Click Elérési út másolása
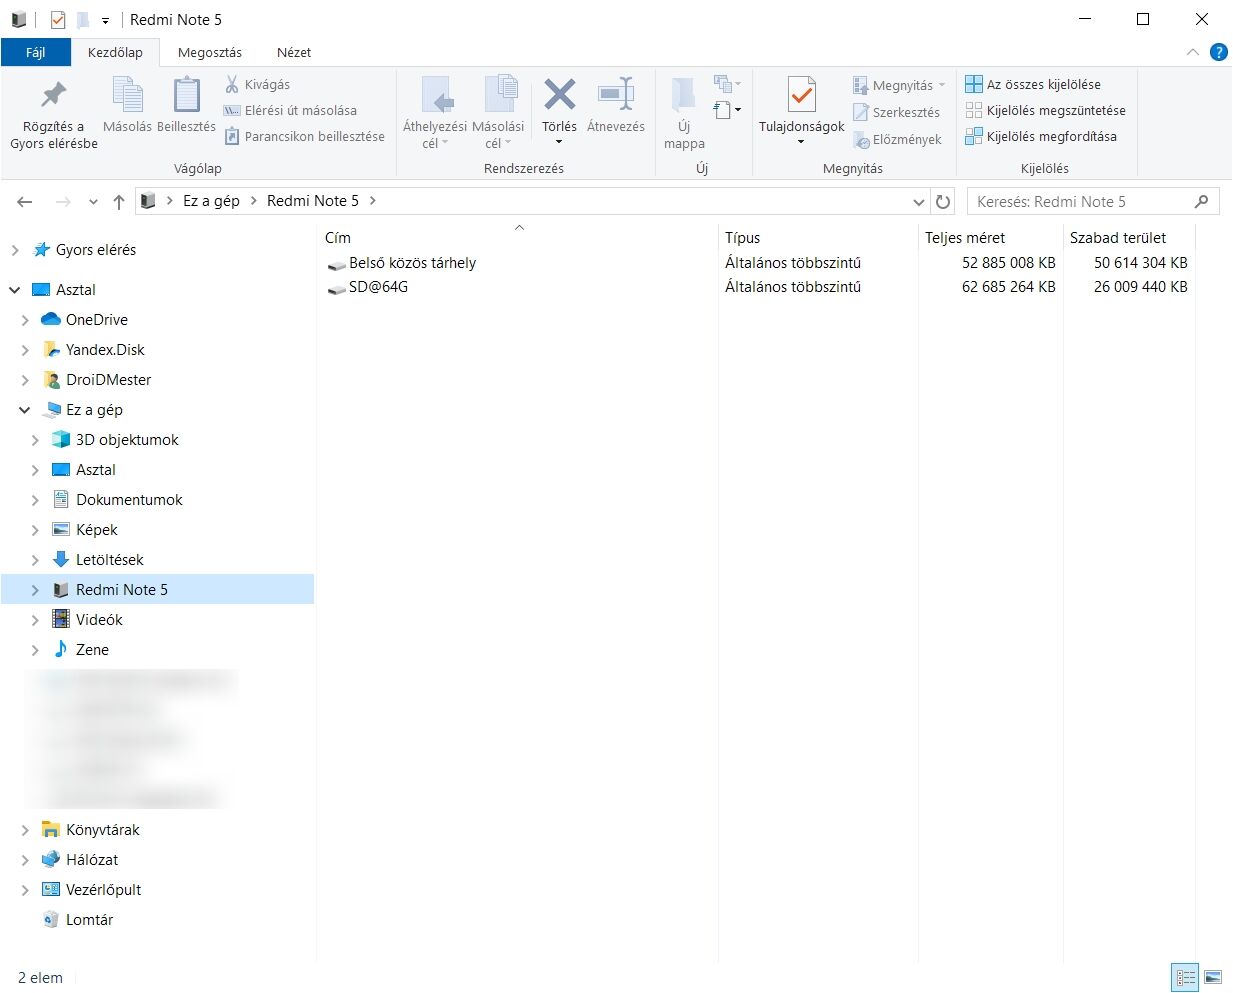 [290, 111]
